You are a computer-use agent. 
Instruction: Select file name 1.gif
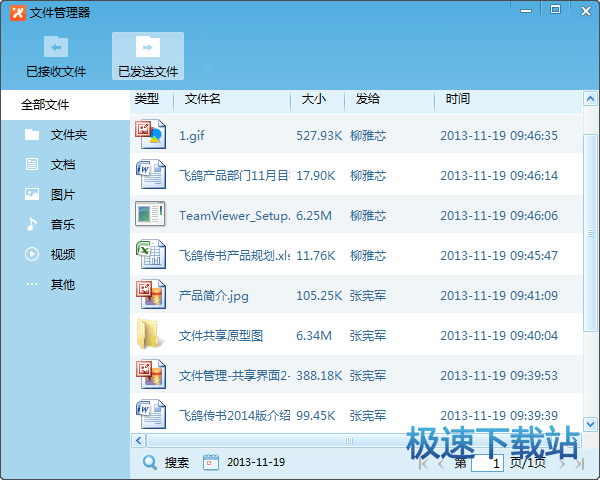tap(192, 136)
